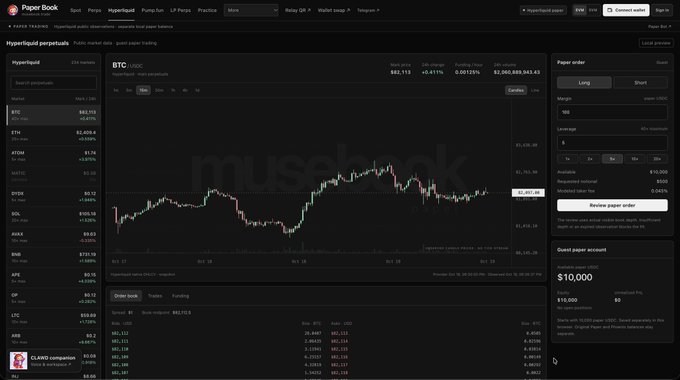The image size is (680, 380).
Task: Switch to the Funding tab
Action: (180, 296)
